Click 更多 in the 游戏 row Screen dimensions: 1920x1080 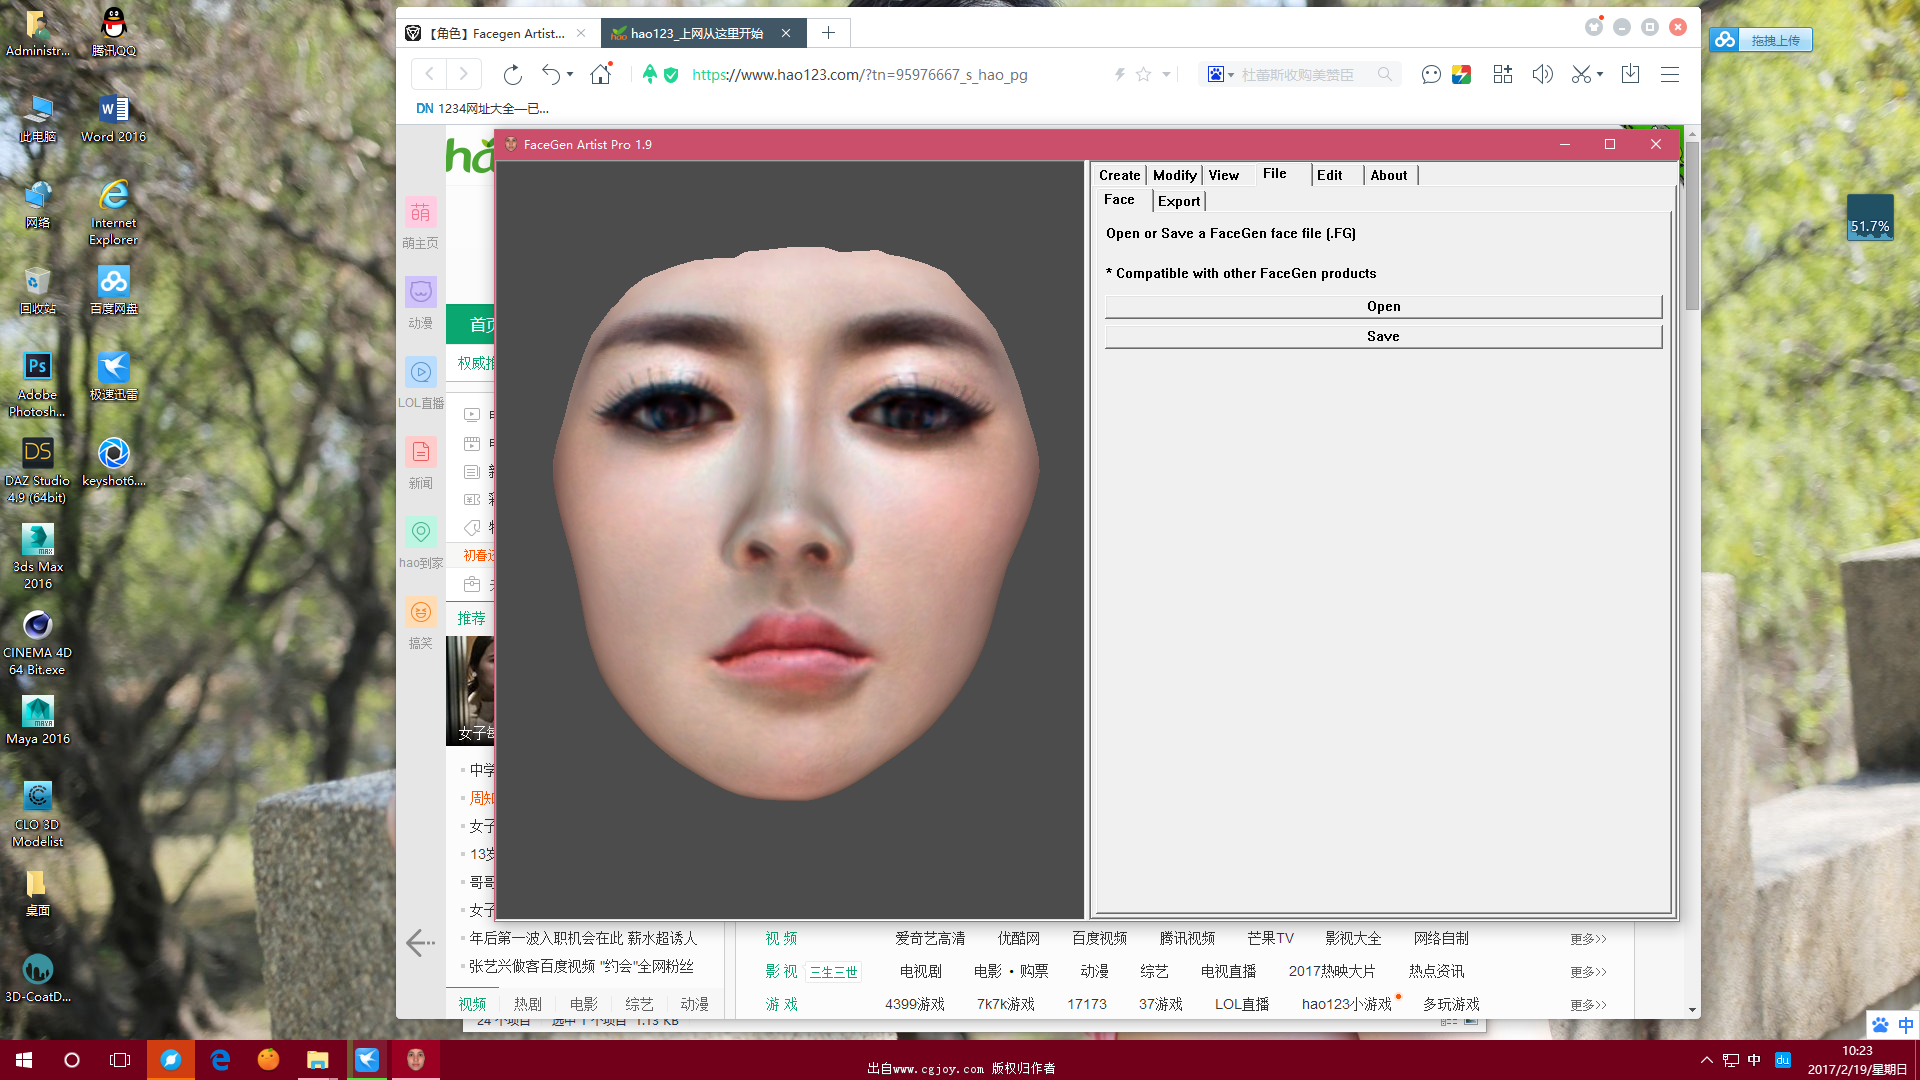click(1588, 1005)
